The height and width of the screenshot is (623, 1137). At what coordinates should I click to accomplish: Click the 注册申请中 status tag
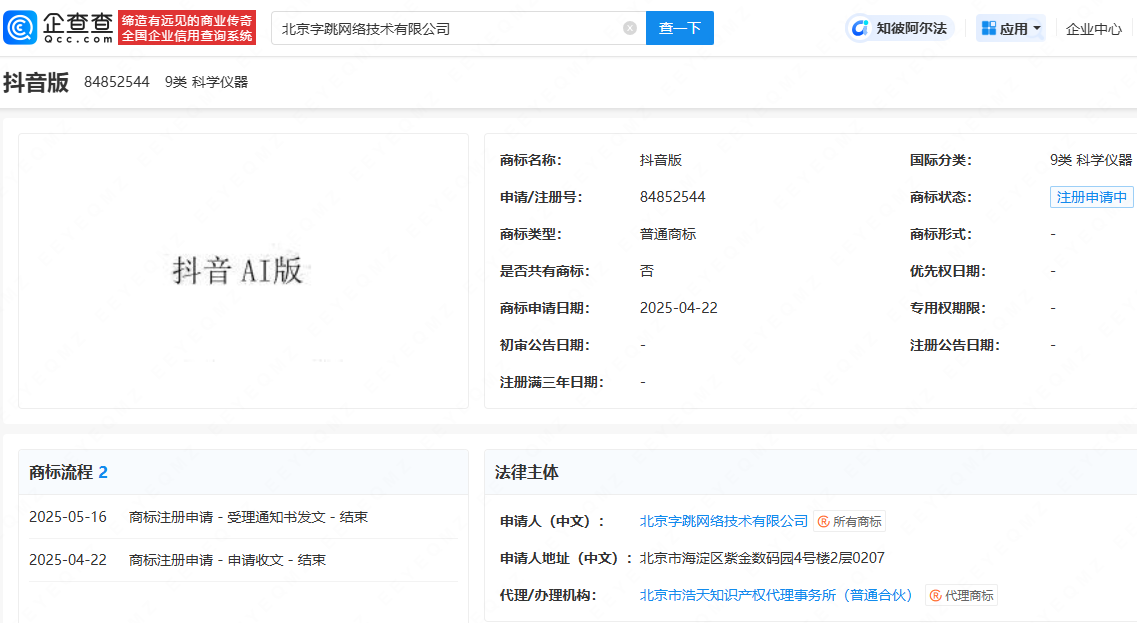[1091, 197]
